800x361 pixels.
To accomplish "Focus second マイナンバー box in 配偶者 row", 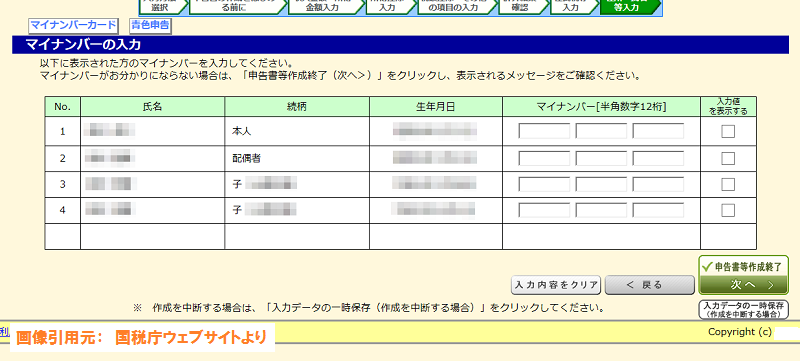I will click(x=601, y=158).
